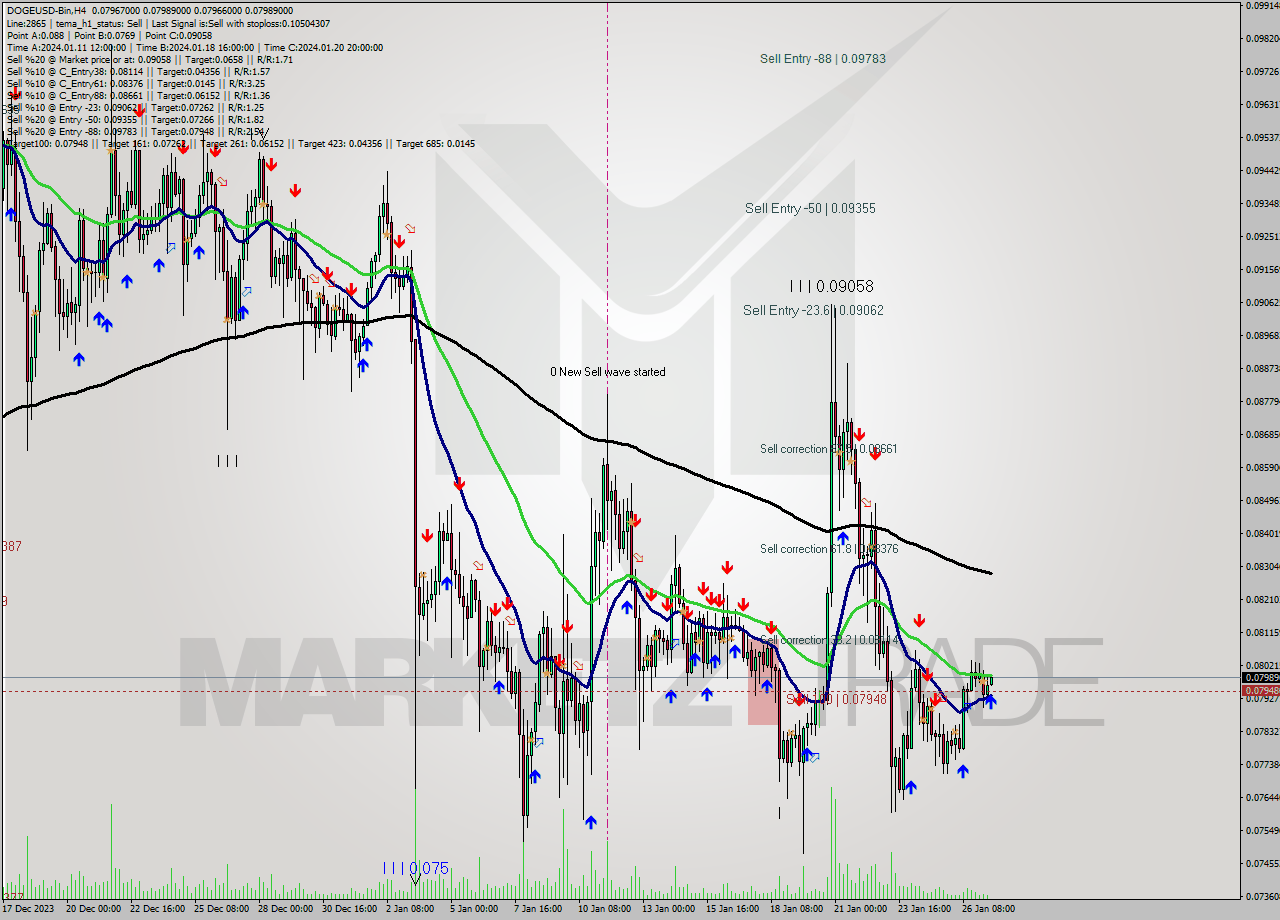
Task: Click the current price tag 0.07989
Action: (x=1259, y=677)
